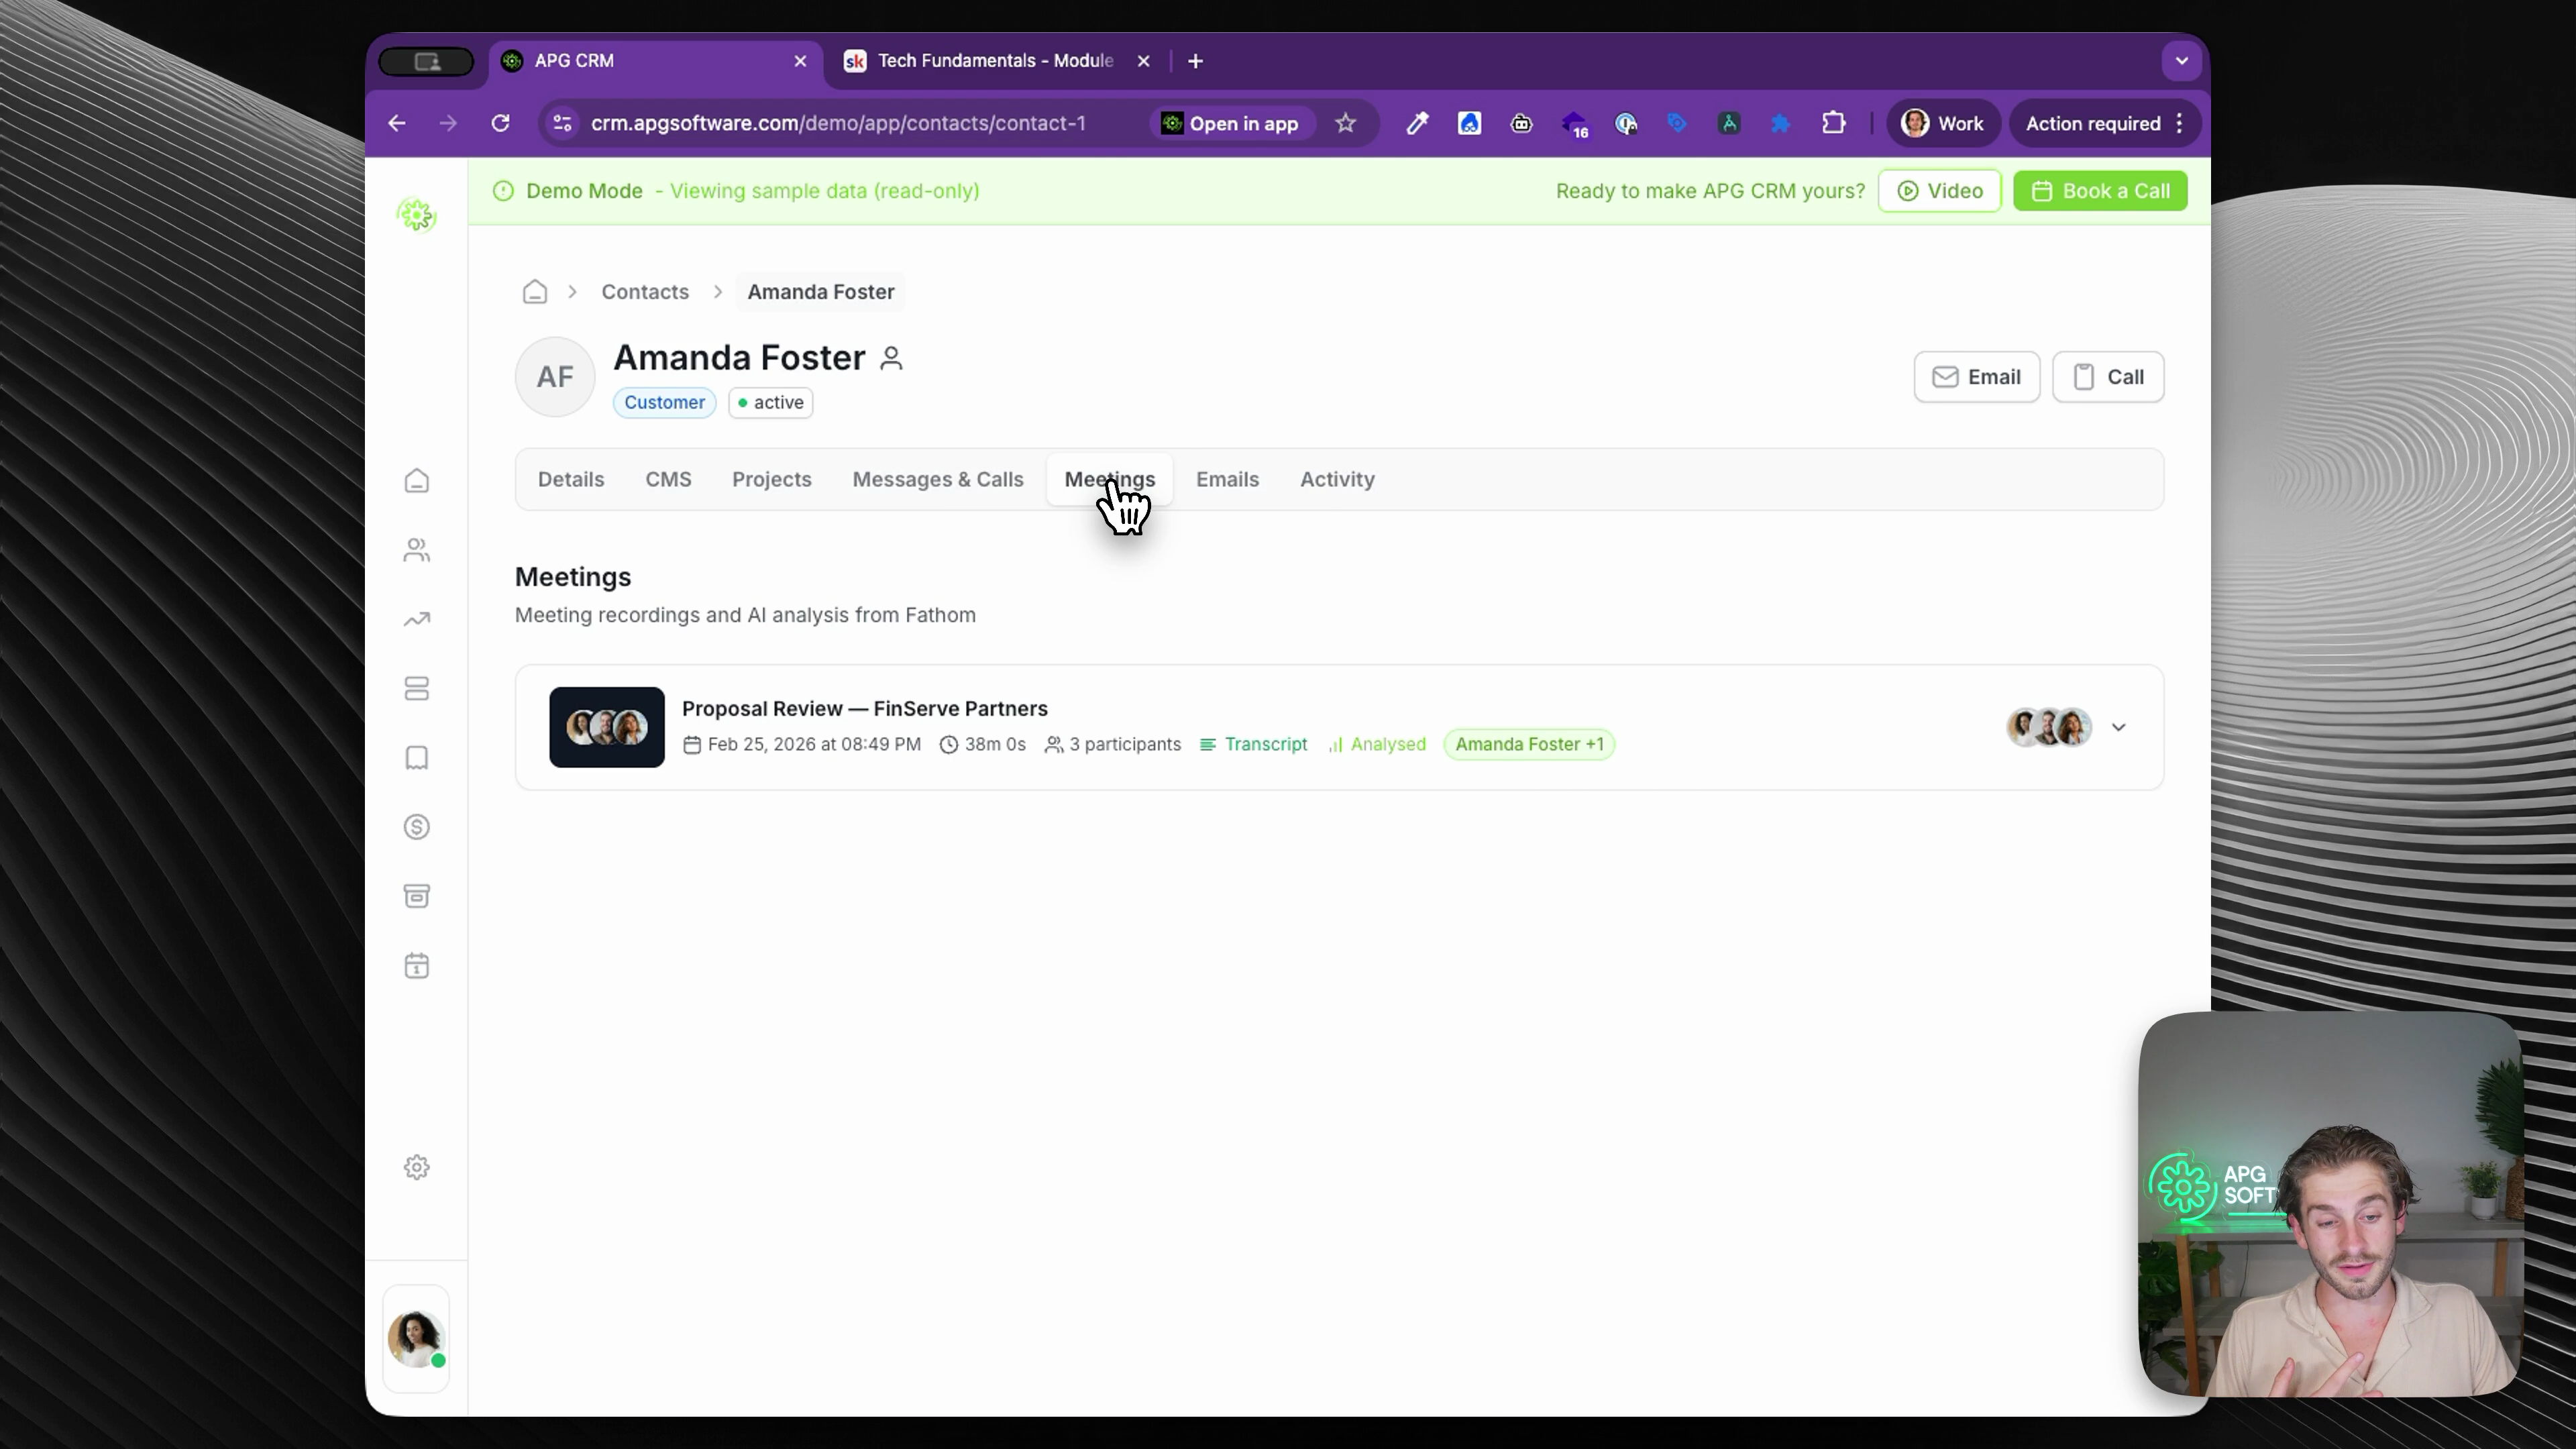Image resolution: width=2576 pixels, height=1449 pixels.
Task: Click the Call button
Action: click(x=2108, y=377)
